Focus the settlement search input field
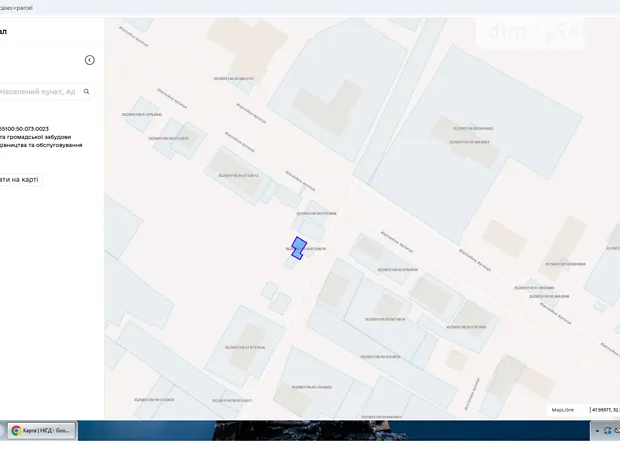 [x=38, y=91]
